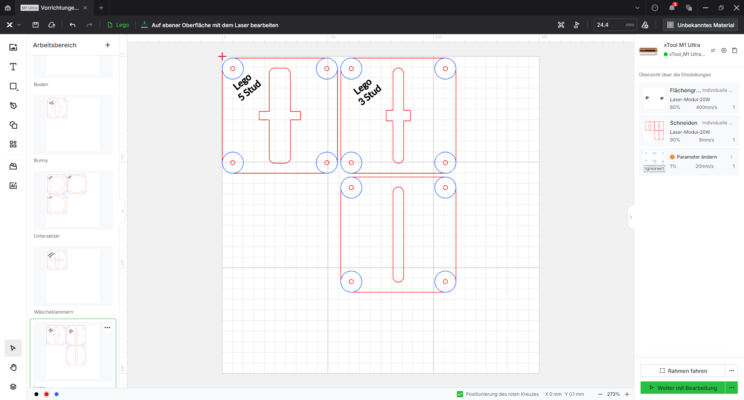Image resolution: width=744 pixels, height=400 pixels.
Task: Open the notifications bell
Action: point(672,8)
